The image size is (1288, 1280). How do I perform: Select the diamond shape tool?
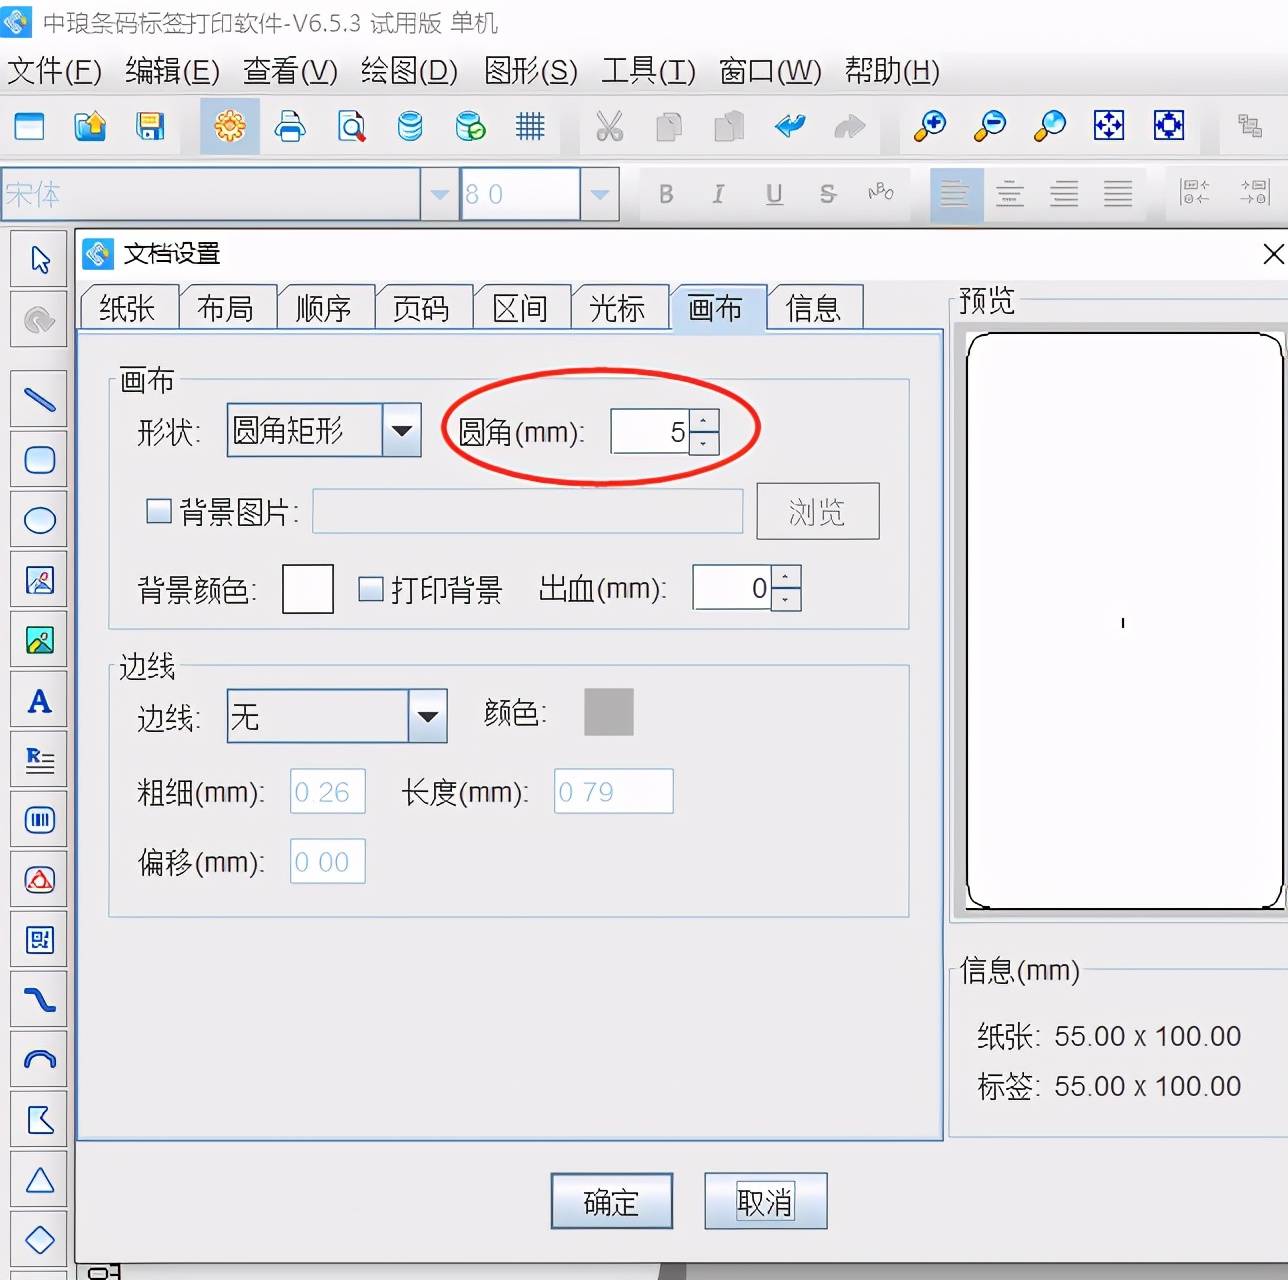click(39, 1240)
